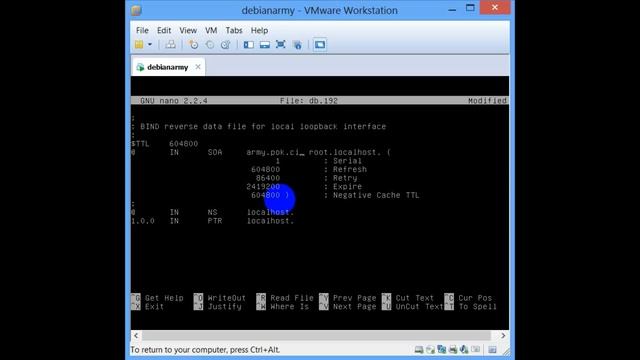Image resolution: width=640 pixels, height=360 pixels.
Task: Toggle the thumbnail bar view icon
Action: click(x=264, y=44)
